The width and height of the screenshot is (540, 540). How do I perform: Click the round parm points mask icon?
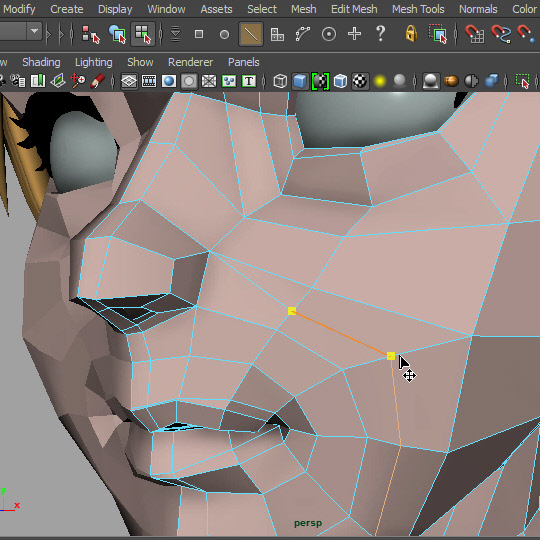pos(224,34)
